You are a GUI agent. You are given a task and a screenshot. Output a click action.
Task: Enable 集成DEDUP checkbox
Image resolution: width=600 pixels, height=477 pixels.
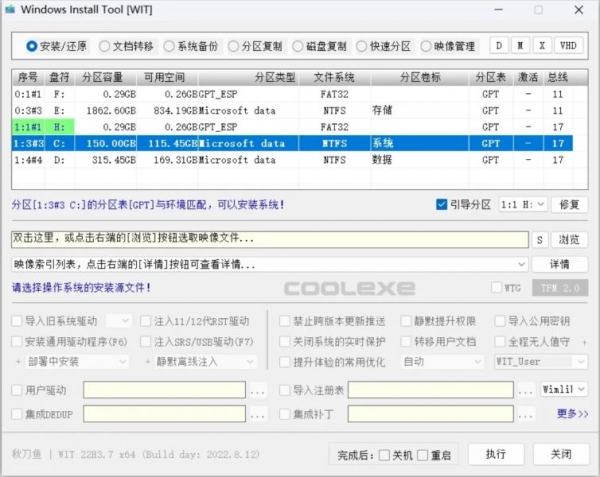(x=17, y=414)
